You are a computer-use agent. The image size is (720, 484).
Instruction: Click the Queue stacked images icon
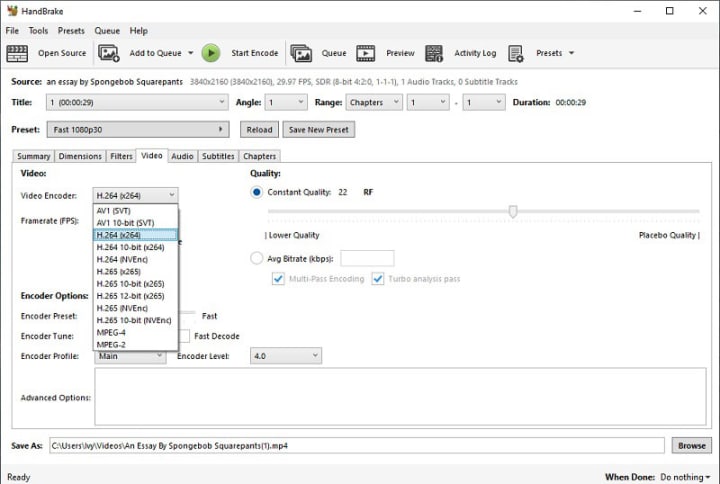coord(301,53)
